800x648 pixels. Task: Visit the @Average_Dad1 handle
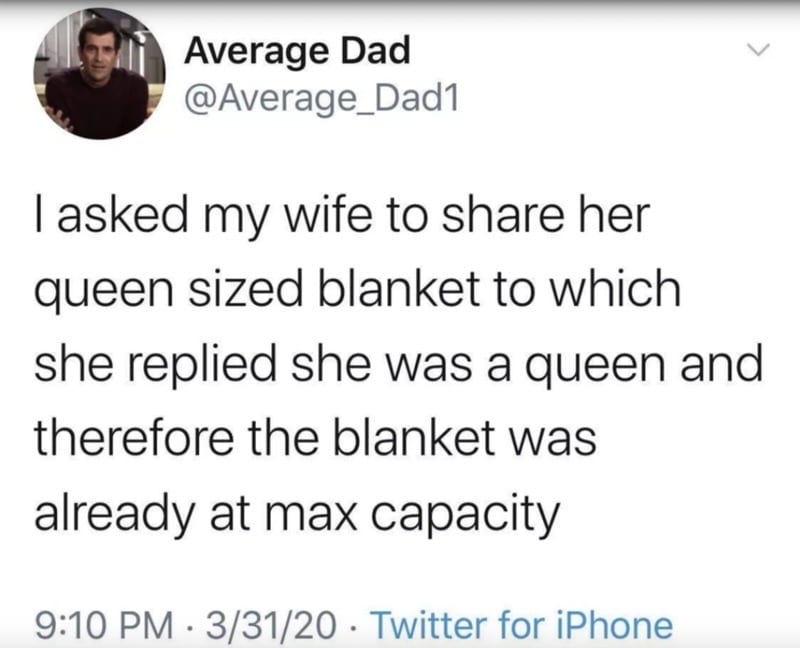(x=321, y=98)
